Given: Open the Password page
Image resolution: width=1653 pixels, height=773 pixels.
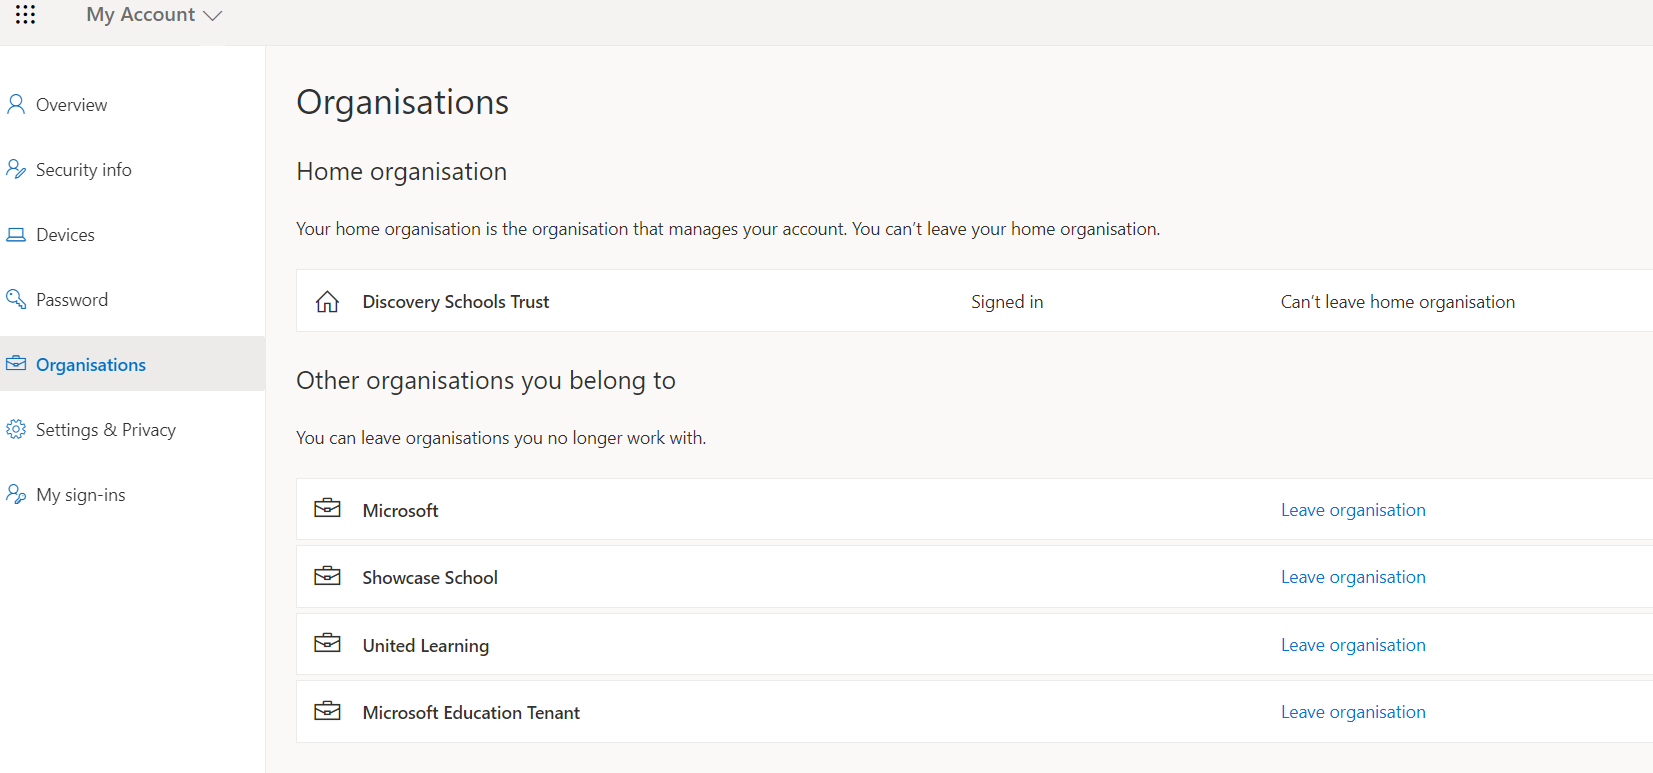Looking at the screenshot, I should (x=72, y=300).
